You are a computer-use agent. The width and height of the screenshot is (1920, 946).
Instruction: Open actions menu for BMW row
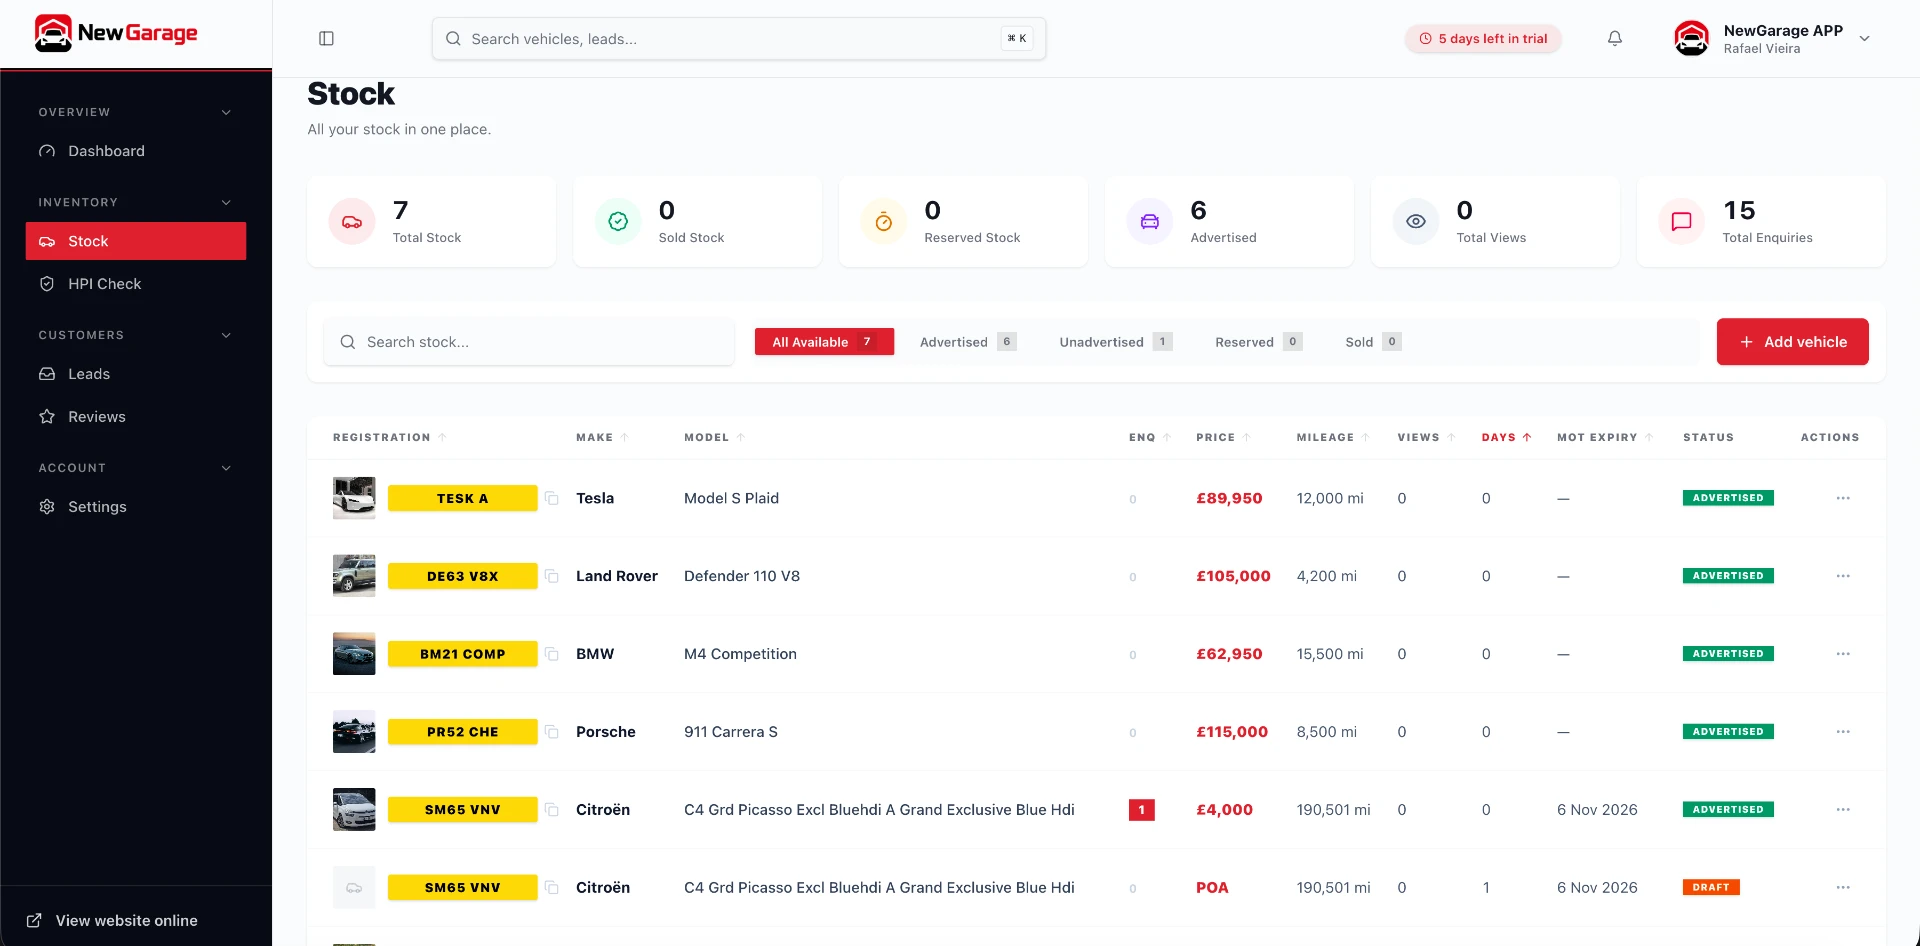[x=1843, y=654]
